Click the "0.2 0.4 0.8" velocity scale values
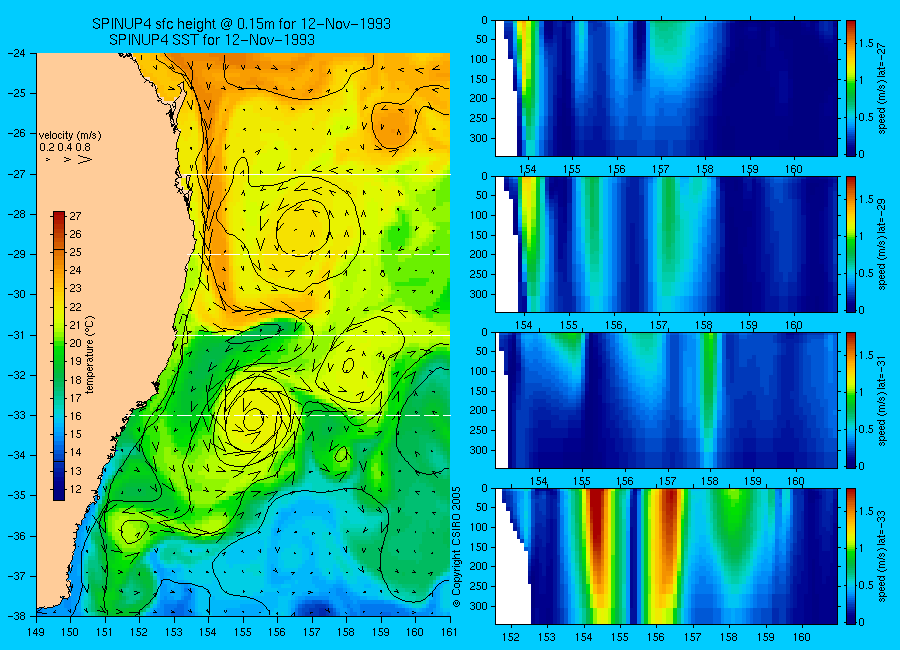900x650 pixels. pyautogui.click(x=65, y=147)
